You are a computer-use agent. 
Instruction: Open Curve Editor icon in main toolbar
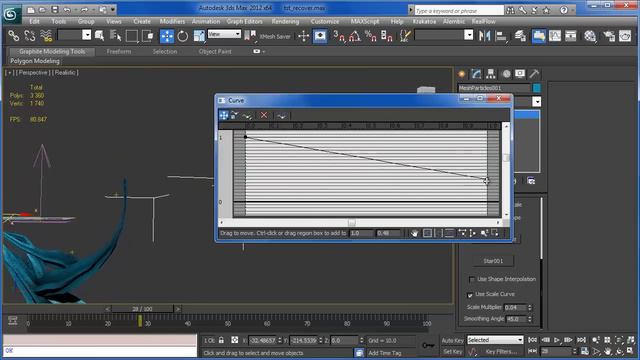tap(555, 36)
